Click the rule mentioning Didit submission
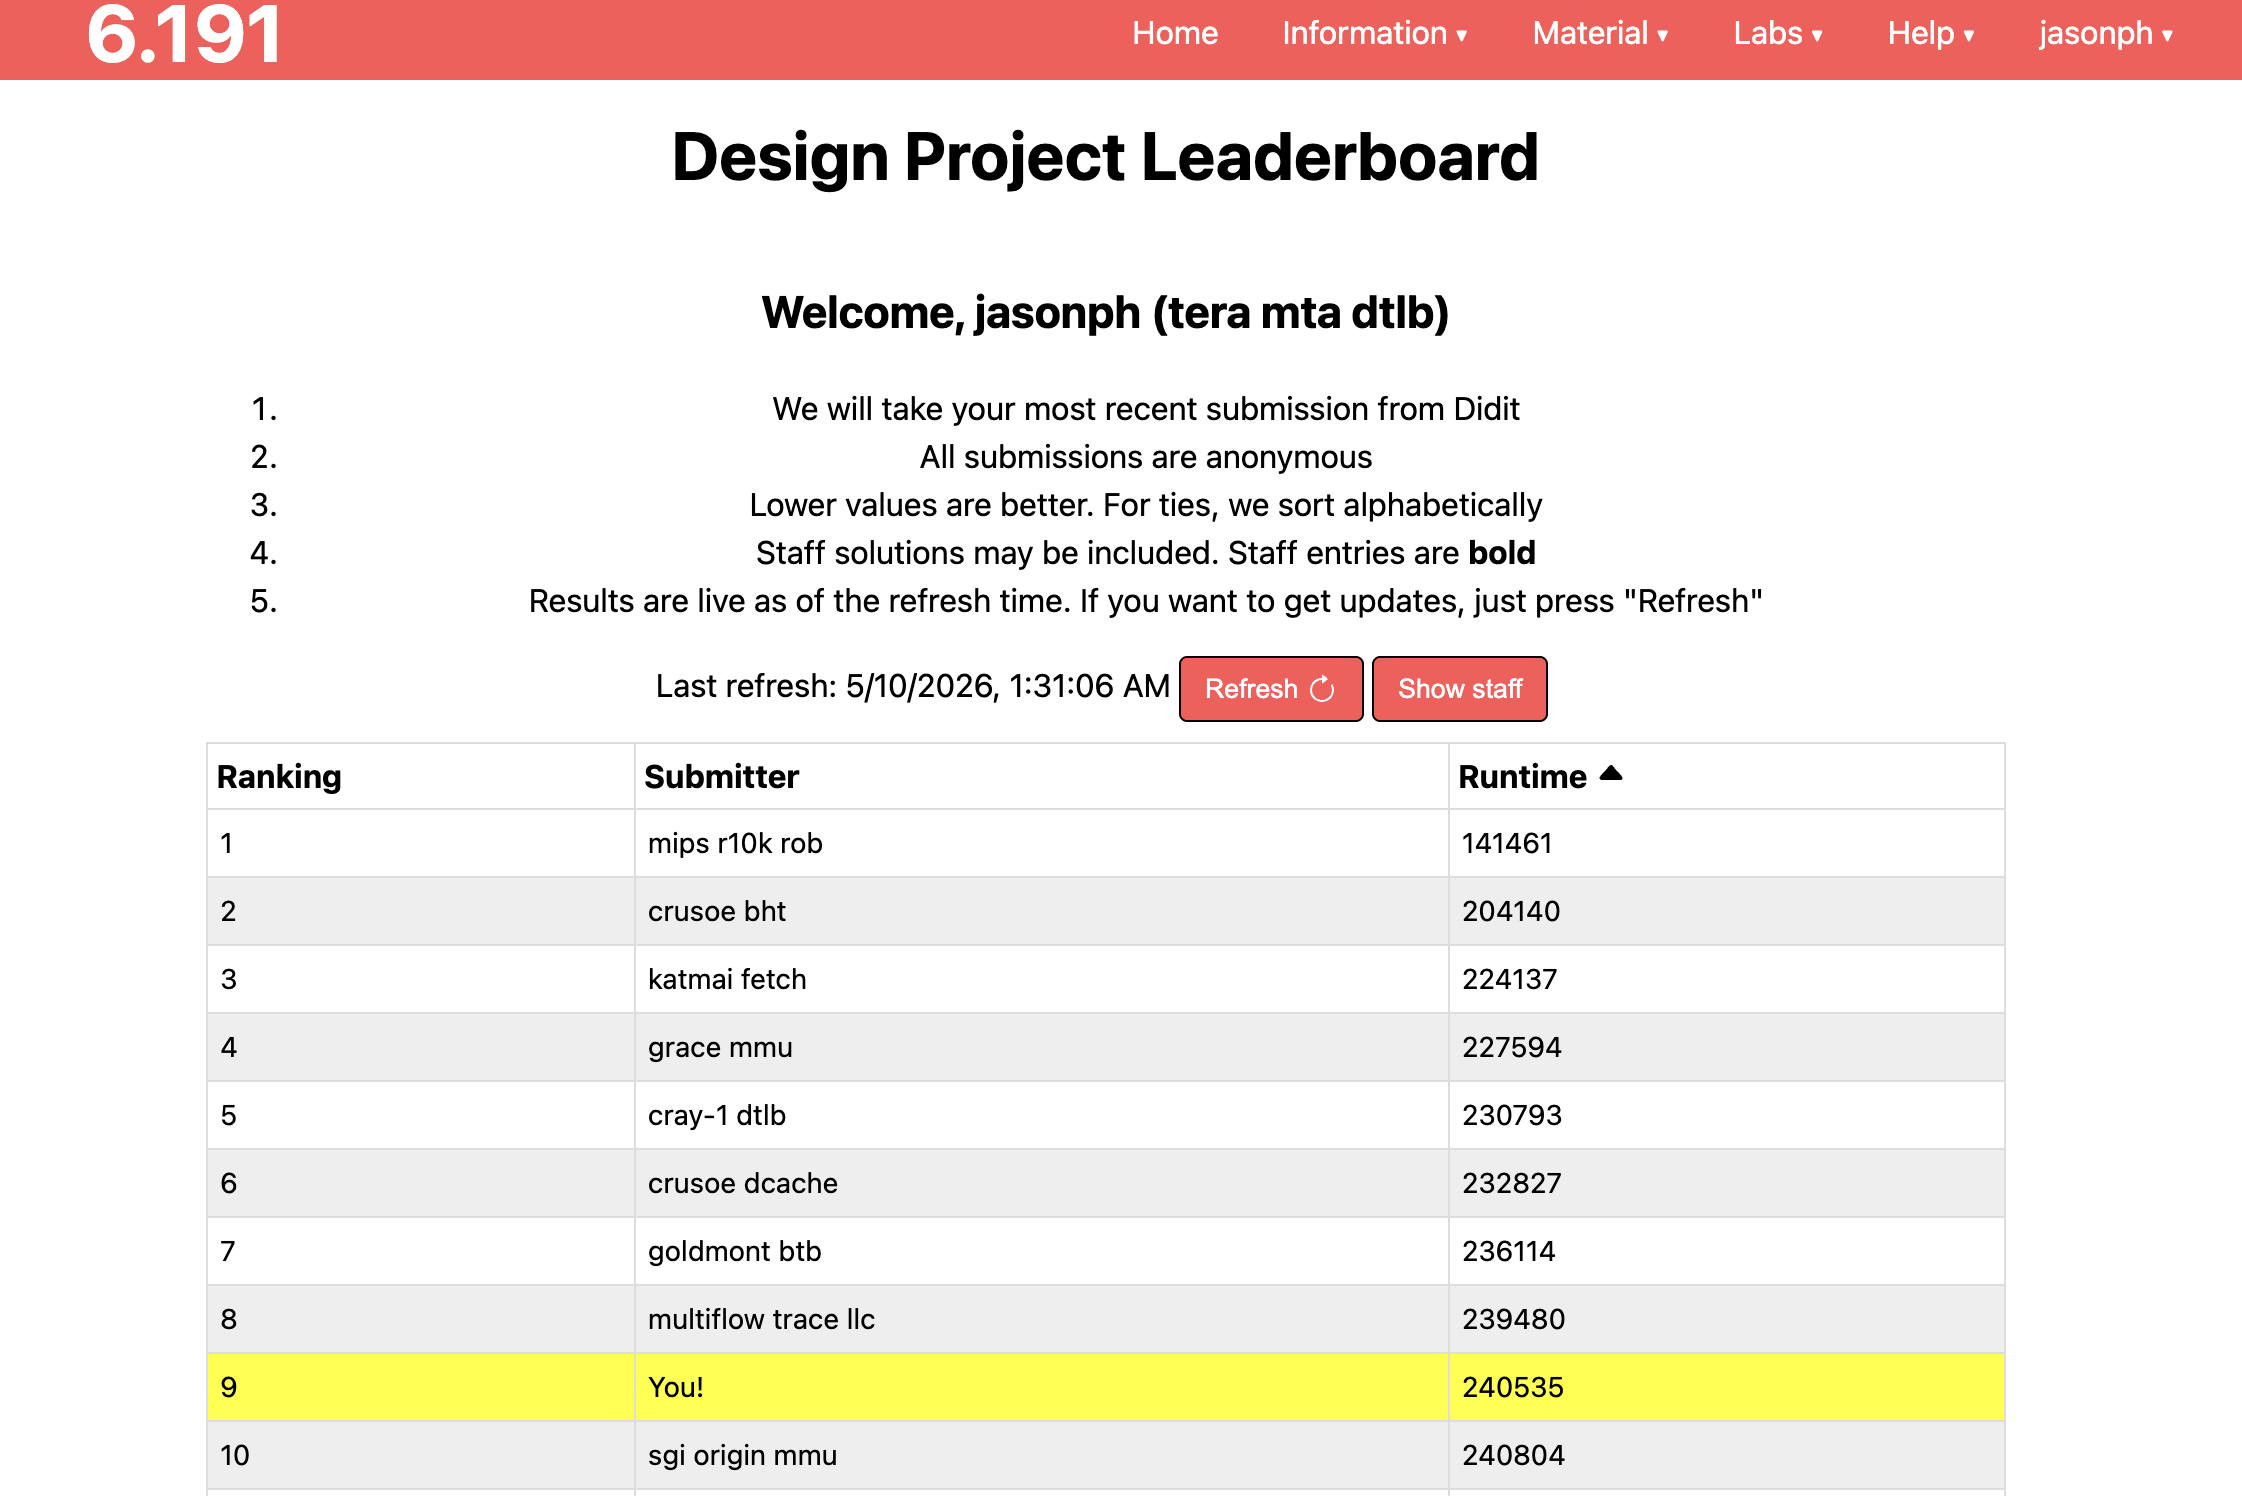 (x=1146, y=409)
